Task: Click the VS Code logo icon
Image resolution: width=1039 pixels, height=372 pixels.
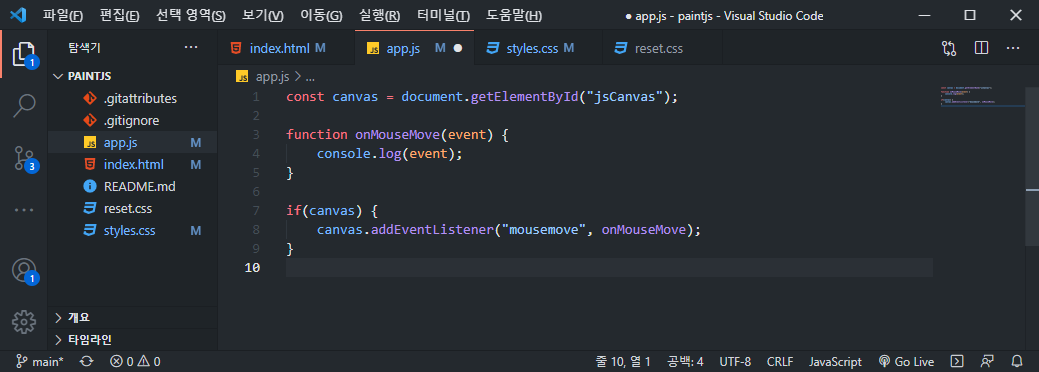Action: (18, 15)
